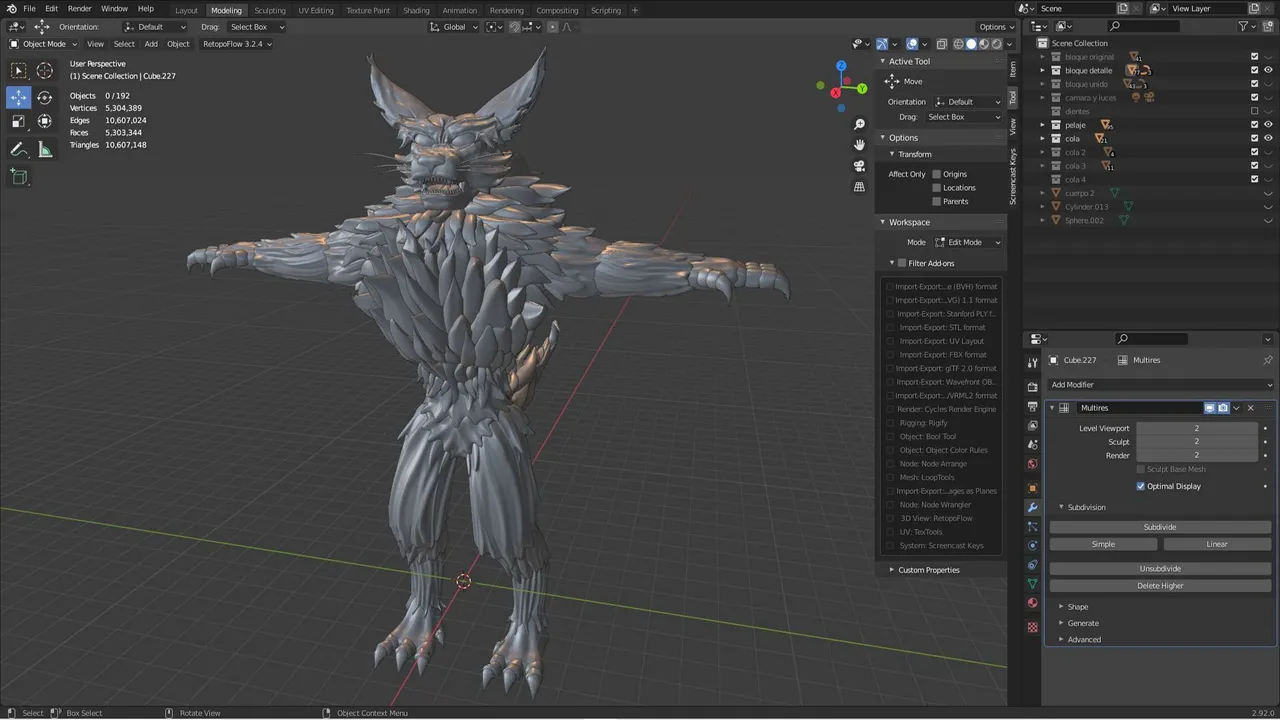Click the pan hand viewport gizmo
1280x720 pixels.
pos(859,145)
